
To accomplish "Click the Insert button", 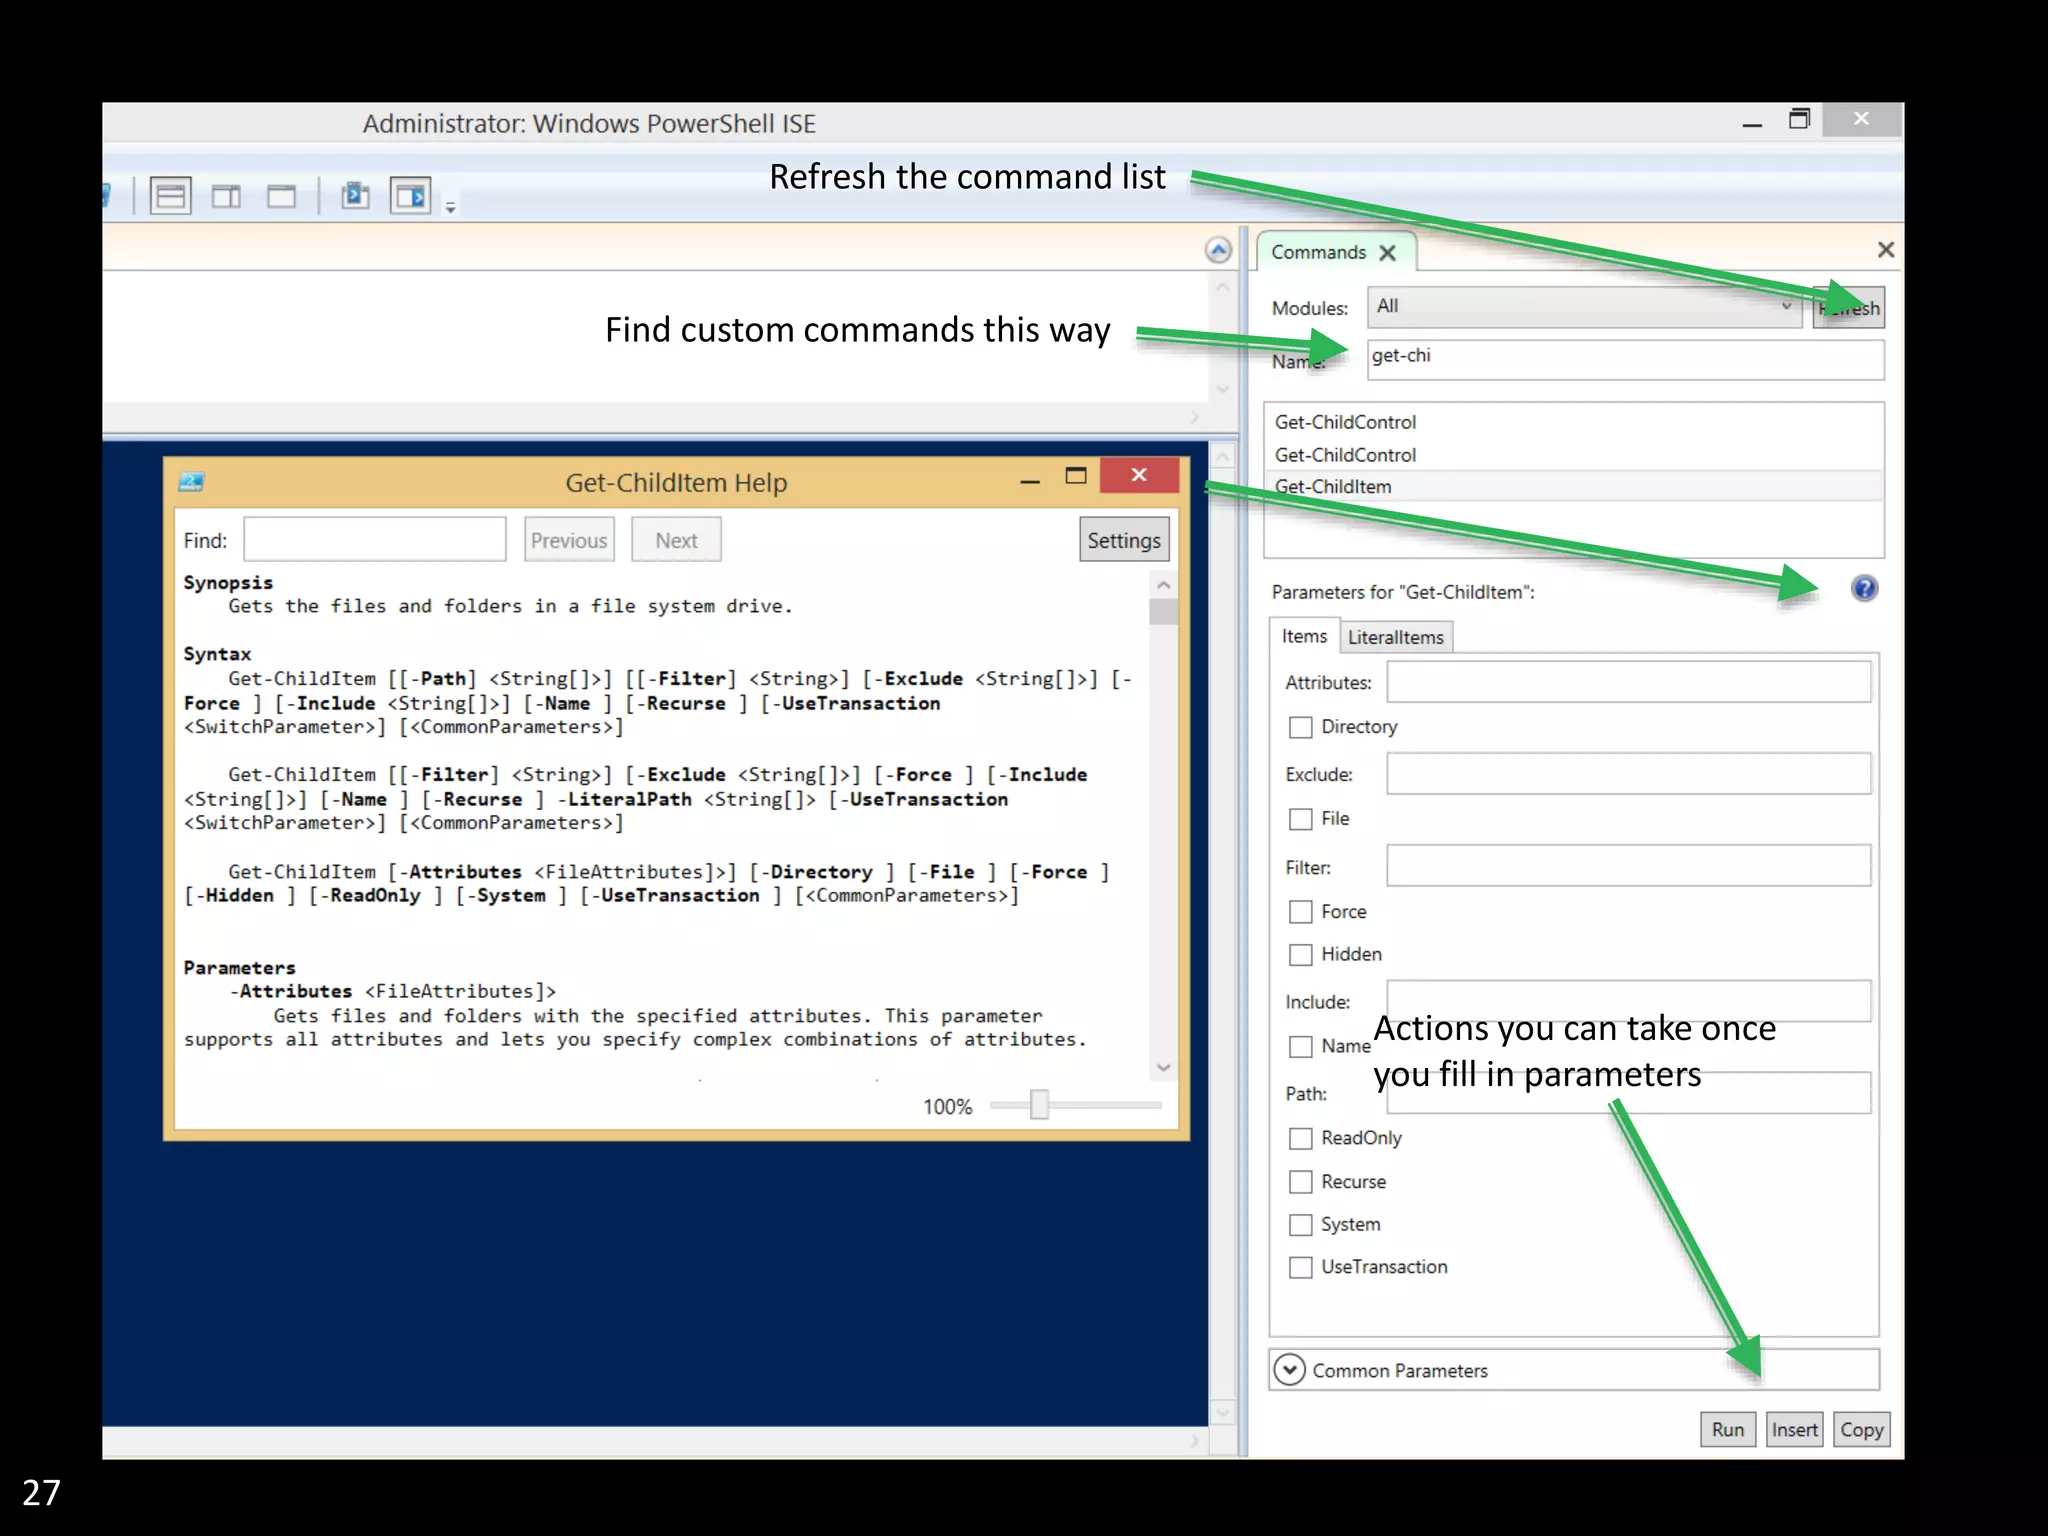I will click(x=1794, y=1430).
